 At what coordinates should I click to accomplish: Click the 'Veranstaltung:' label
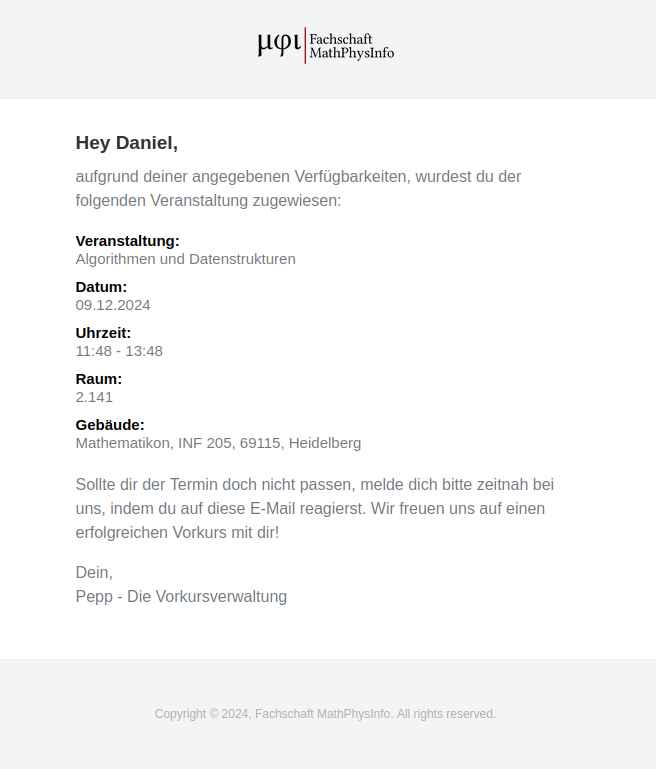[x=127, y=241]
